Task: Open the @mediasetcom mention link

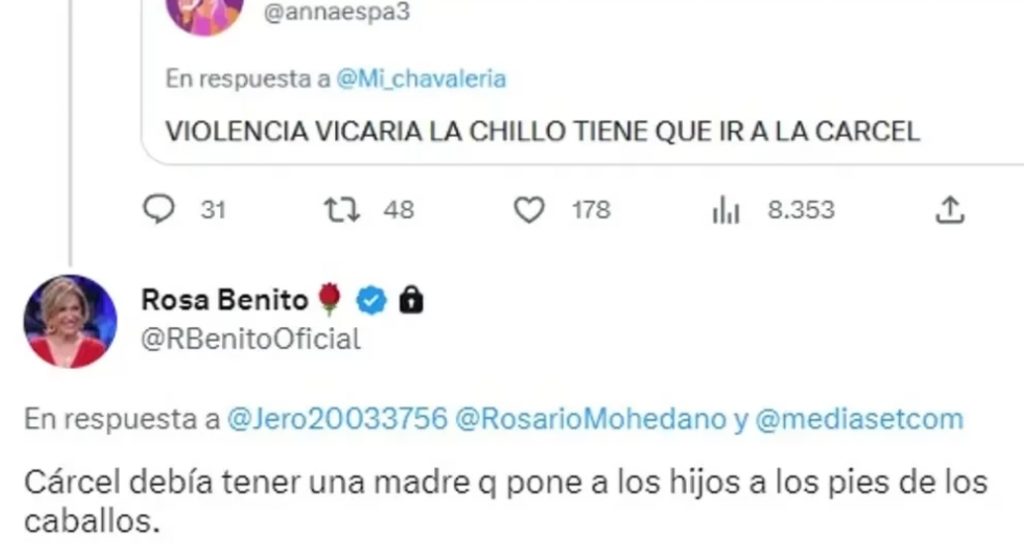Action: click(x=859, y=419)
